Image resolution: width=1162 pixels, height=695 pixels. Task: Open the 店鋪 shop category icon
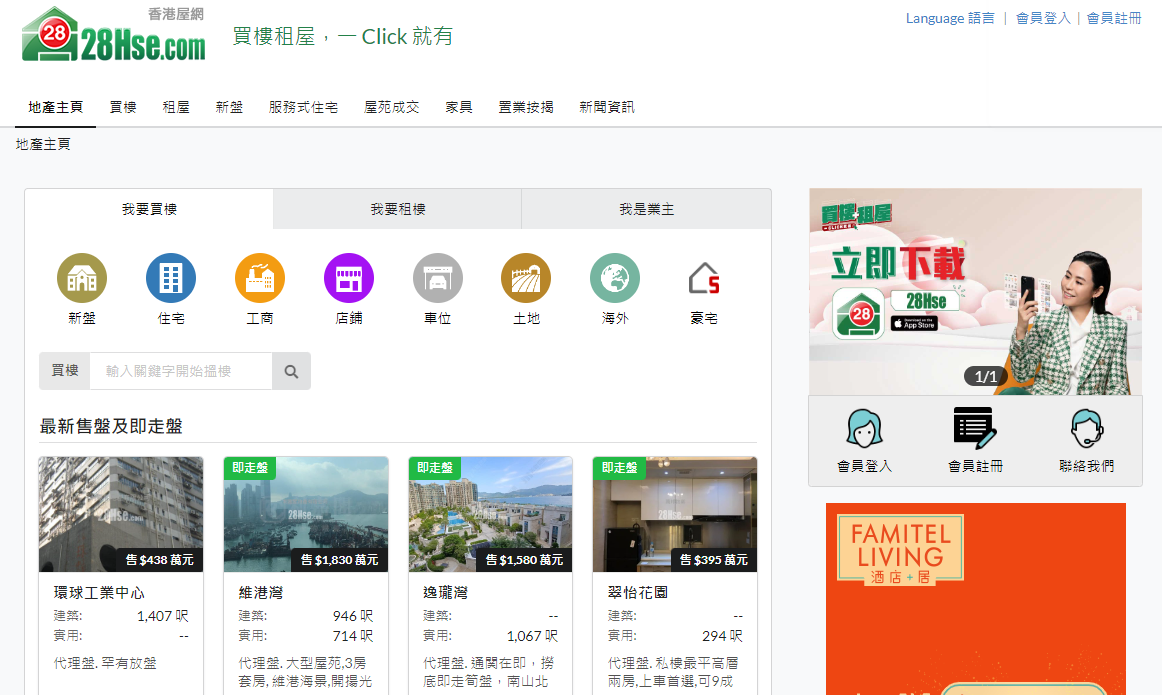[x=349, y=278]
